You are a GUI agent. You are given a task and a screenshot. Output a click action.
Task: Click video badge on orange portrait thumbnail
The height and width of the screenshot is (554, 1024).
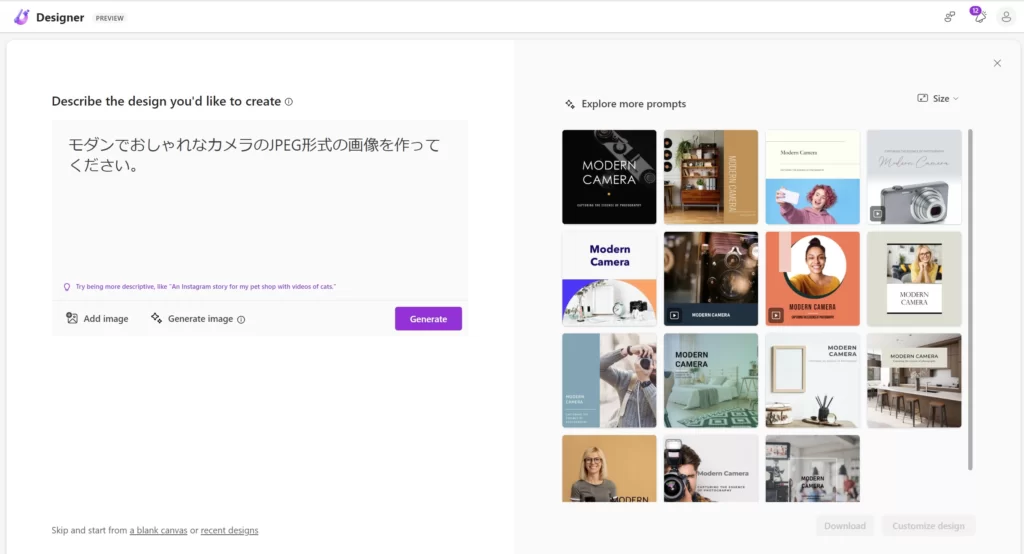click(x=776, y=316)
